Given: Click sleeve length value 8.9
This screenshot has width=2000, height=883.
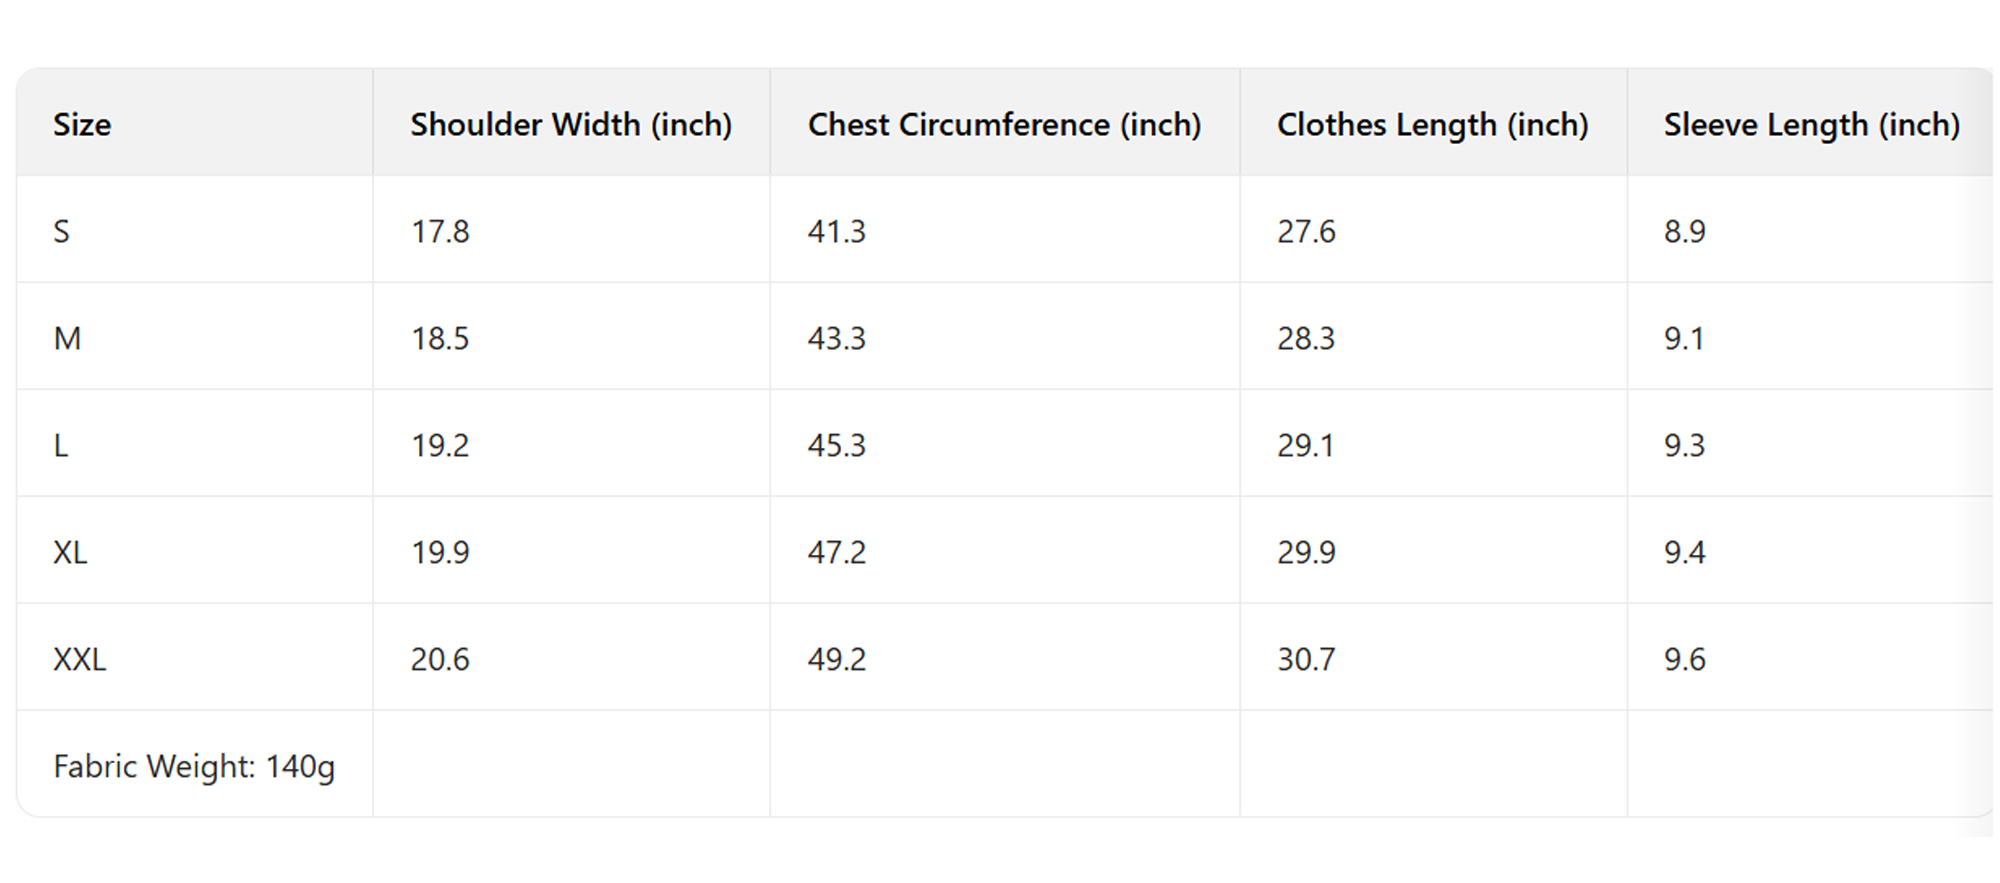Looking at the screenshot, I should tap(1684, 232).
